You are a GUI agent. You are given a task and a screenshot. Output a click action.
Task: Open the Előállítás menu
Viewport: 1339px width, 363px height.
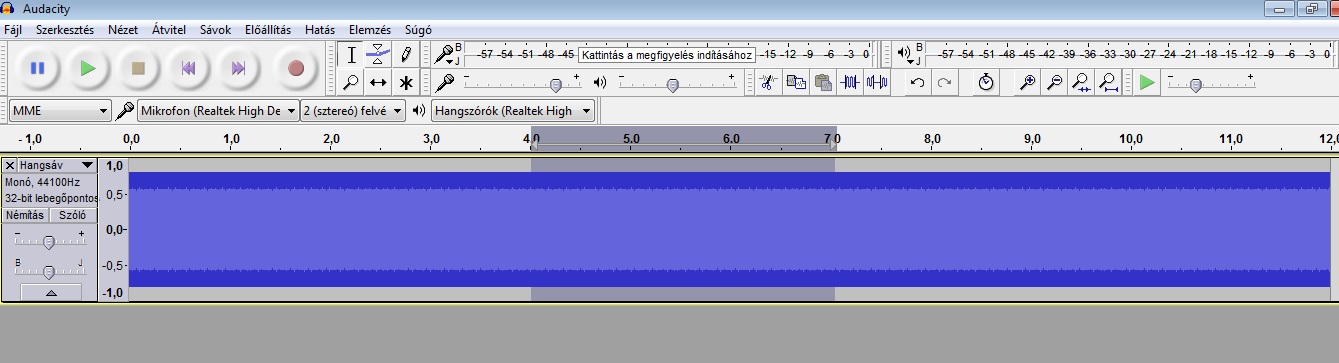[268, 30]
